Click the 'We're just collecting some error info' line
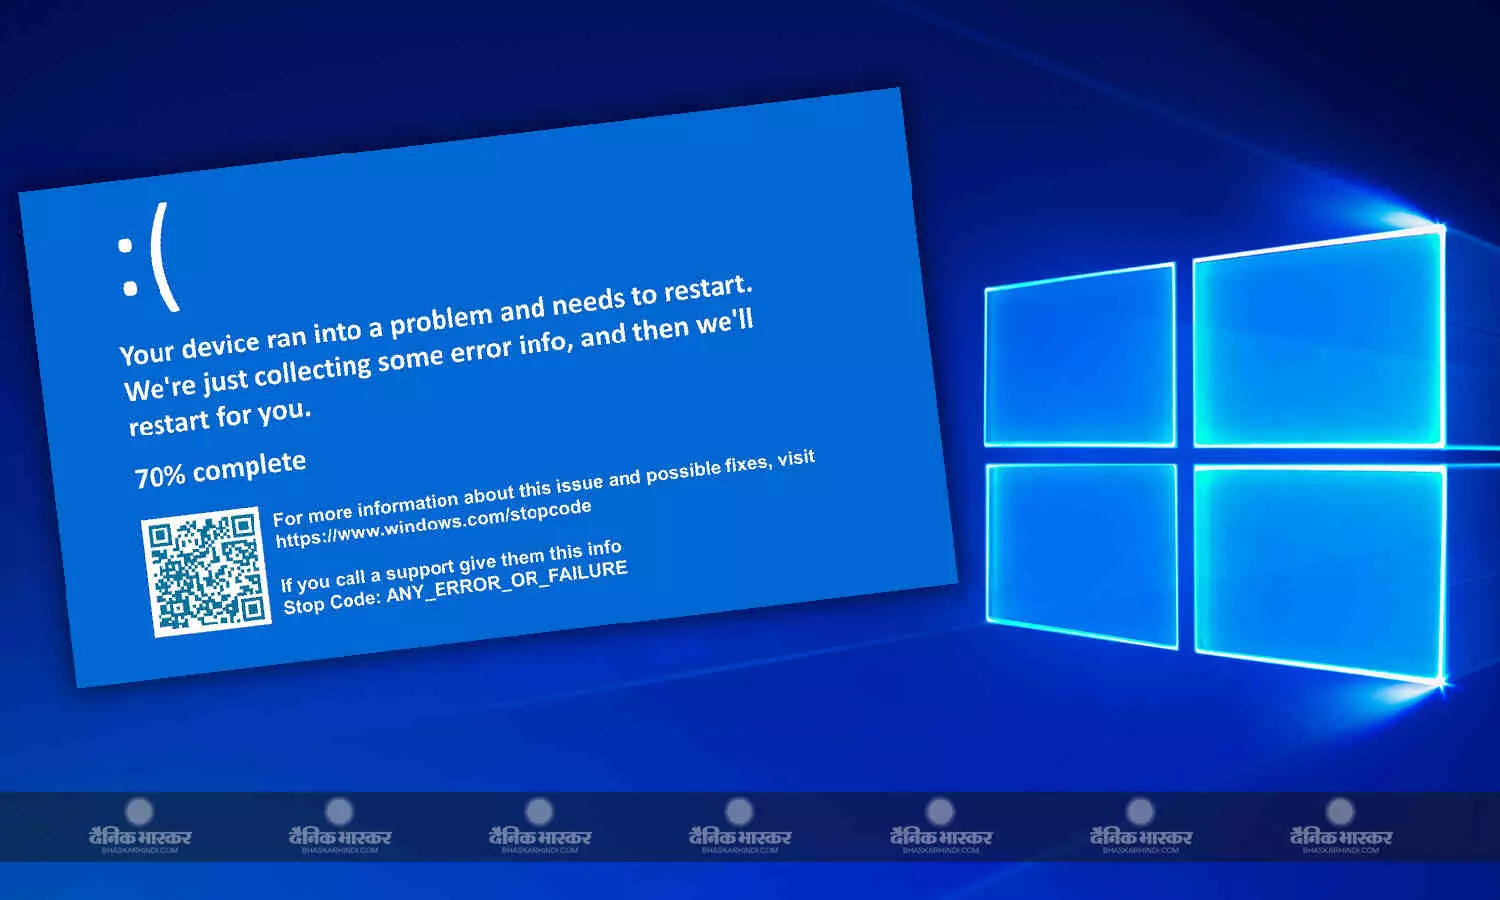 pyautogui.click(x=439, y=355)
